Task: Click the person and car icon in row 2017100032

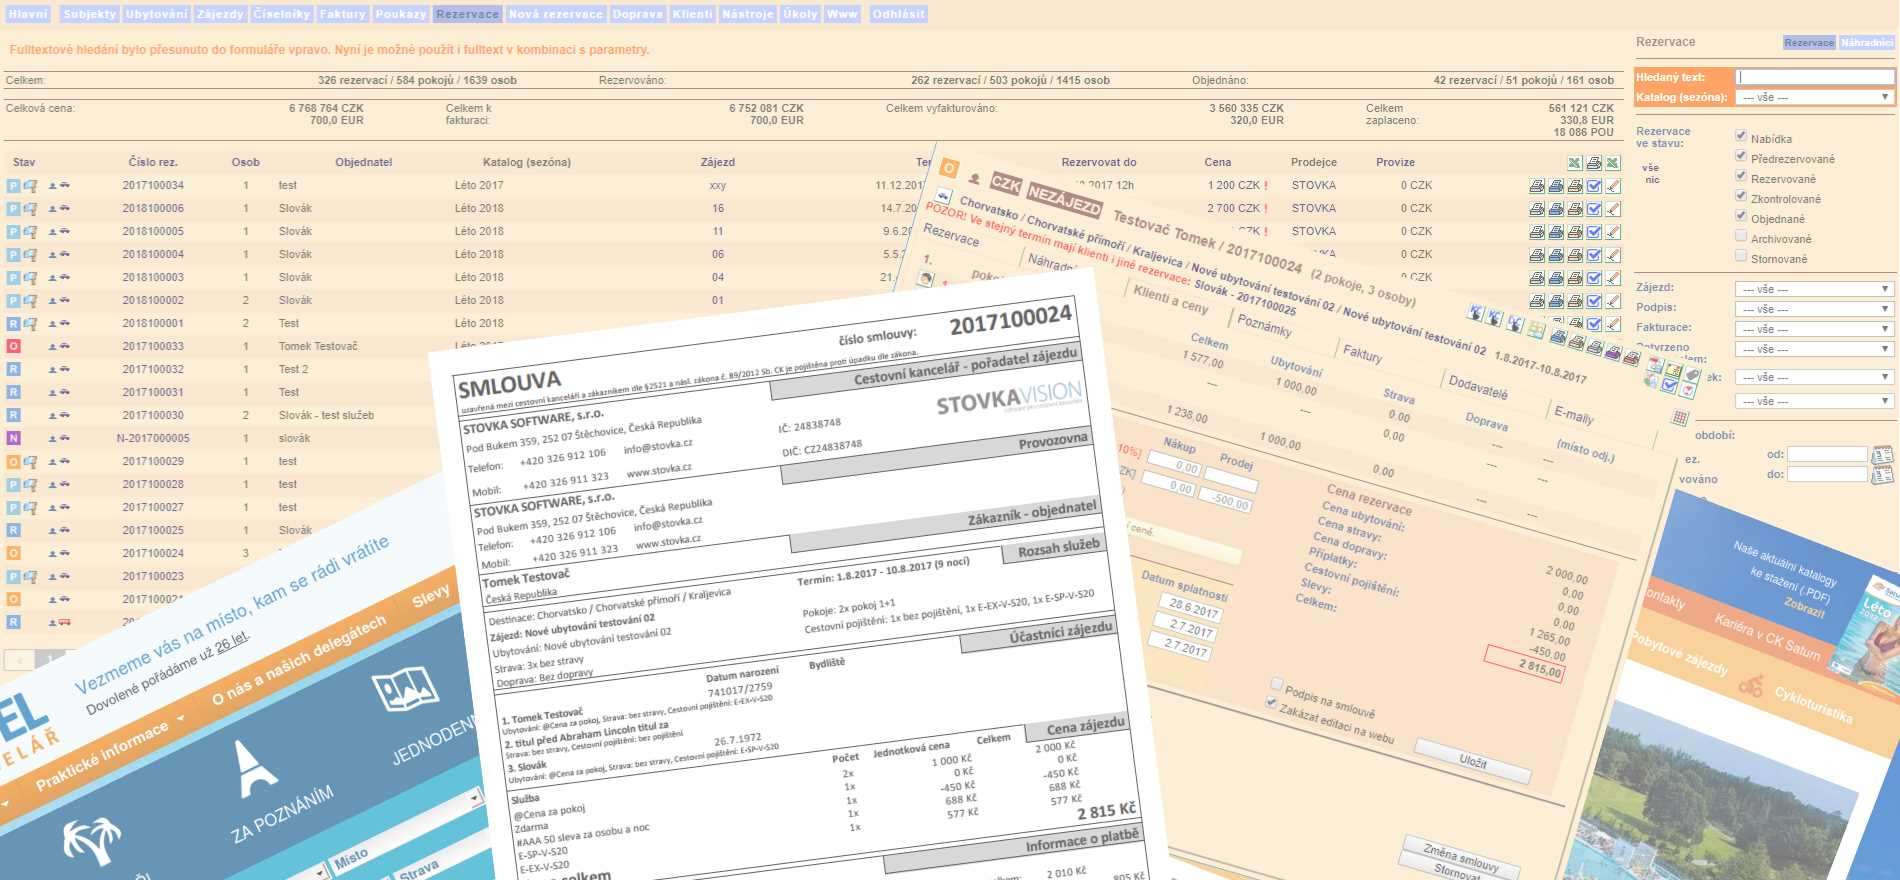Action: click(59, 370)
